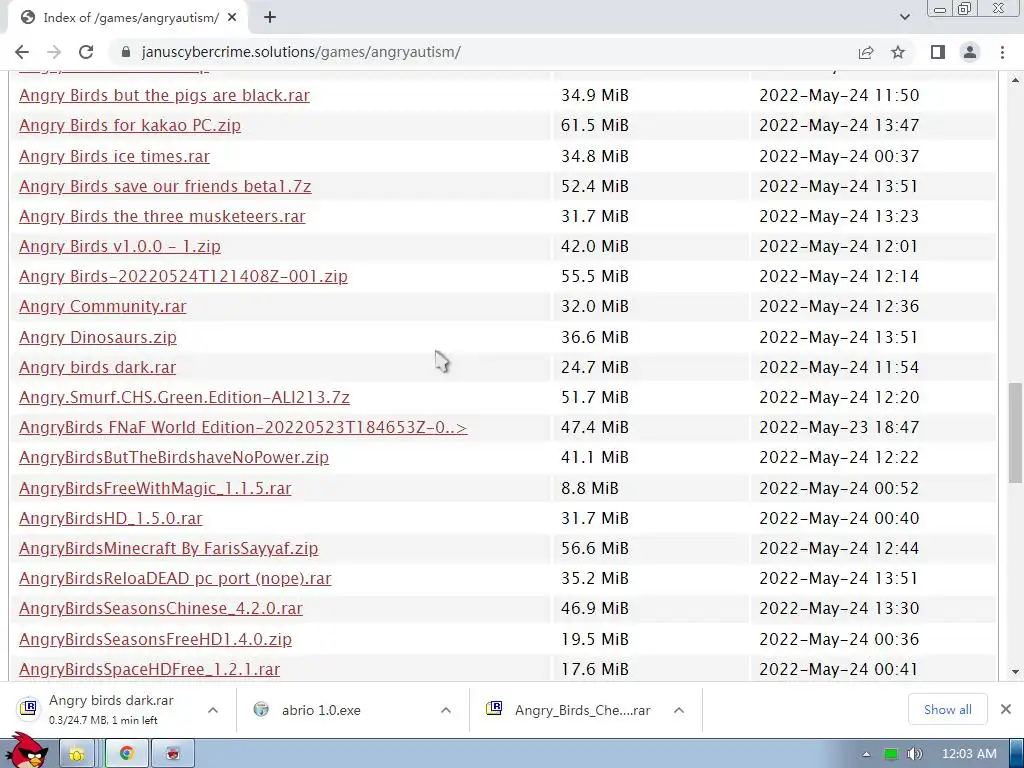The height and width of the screenshot is (768, 1024).
Task: Open Angry Dinosaurs.zip link
Action: pos(98,338)
